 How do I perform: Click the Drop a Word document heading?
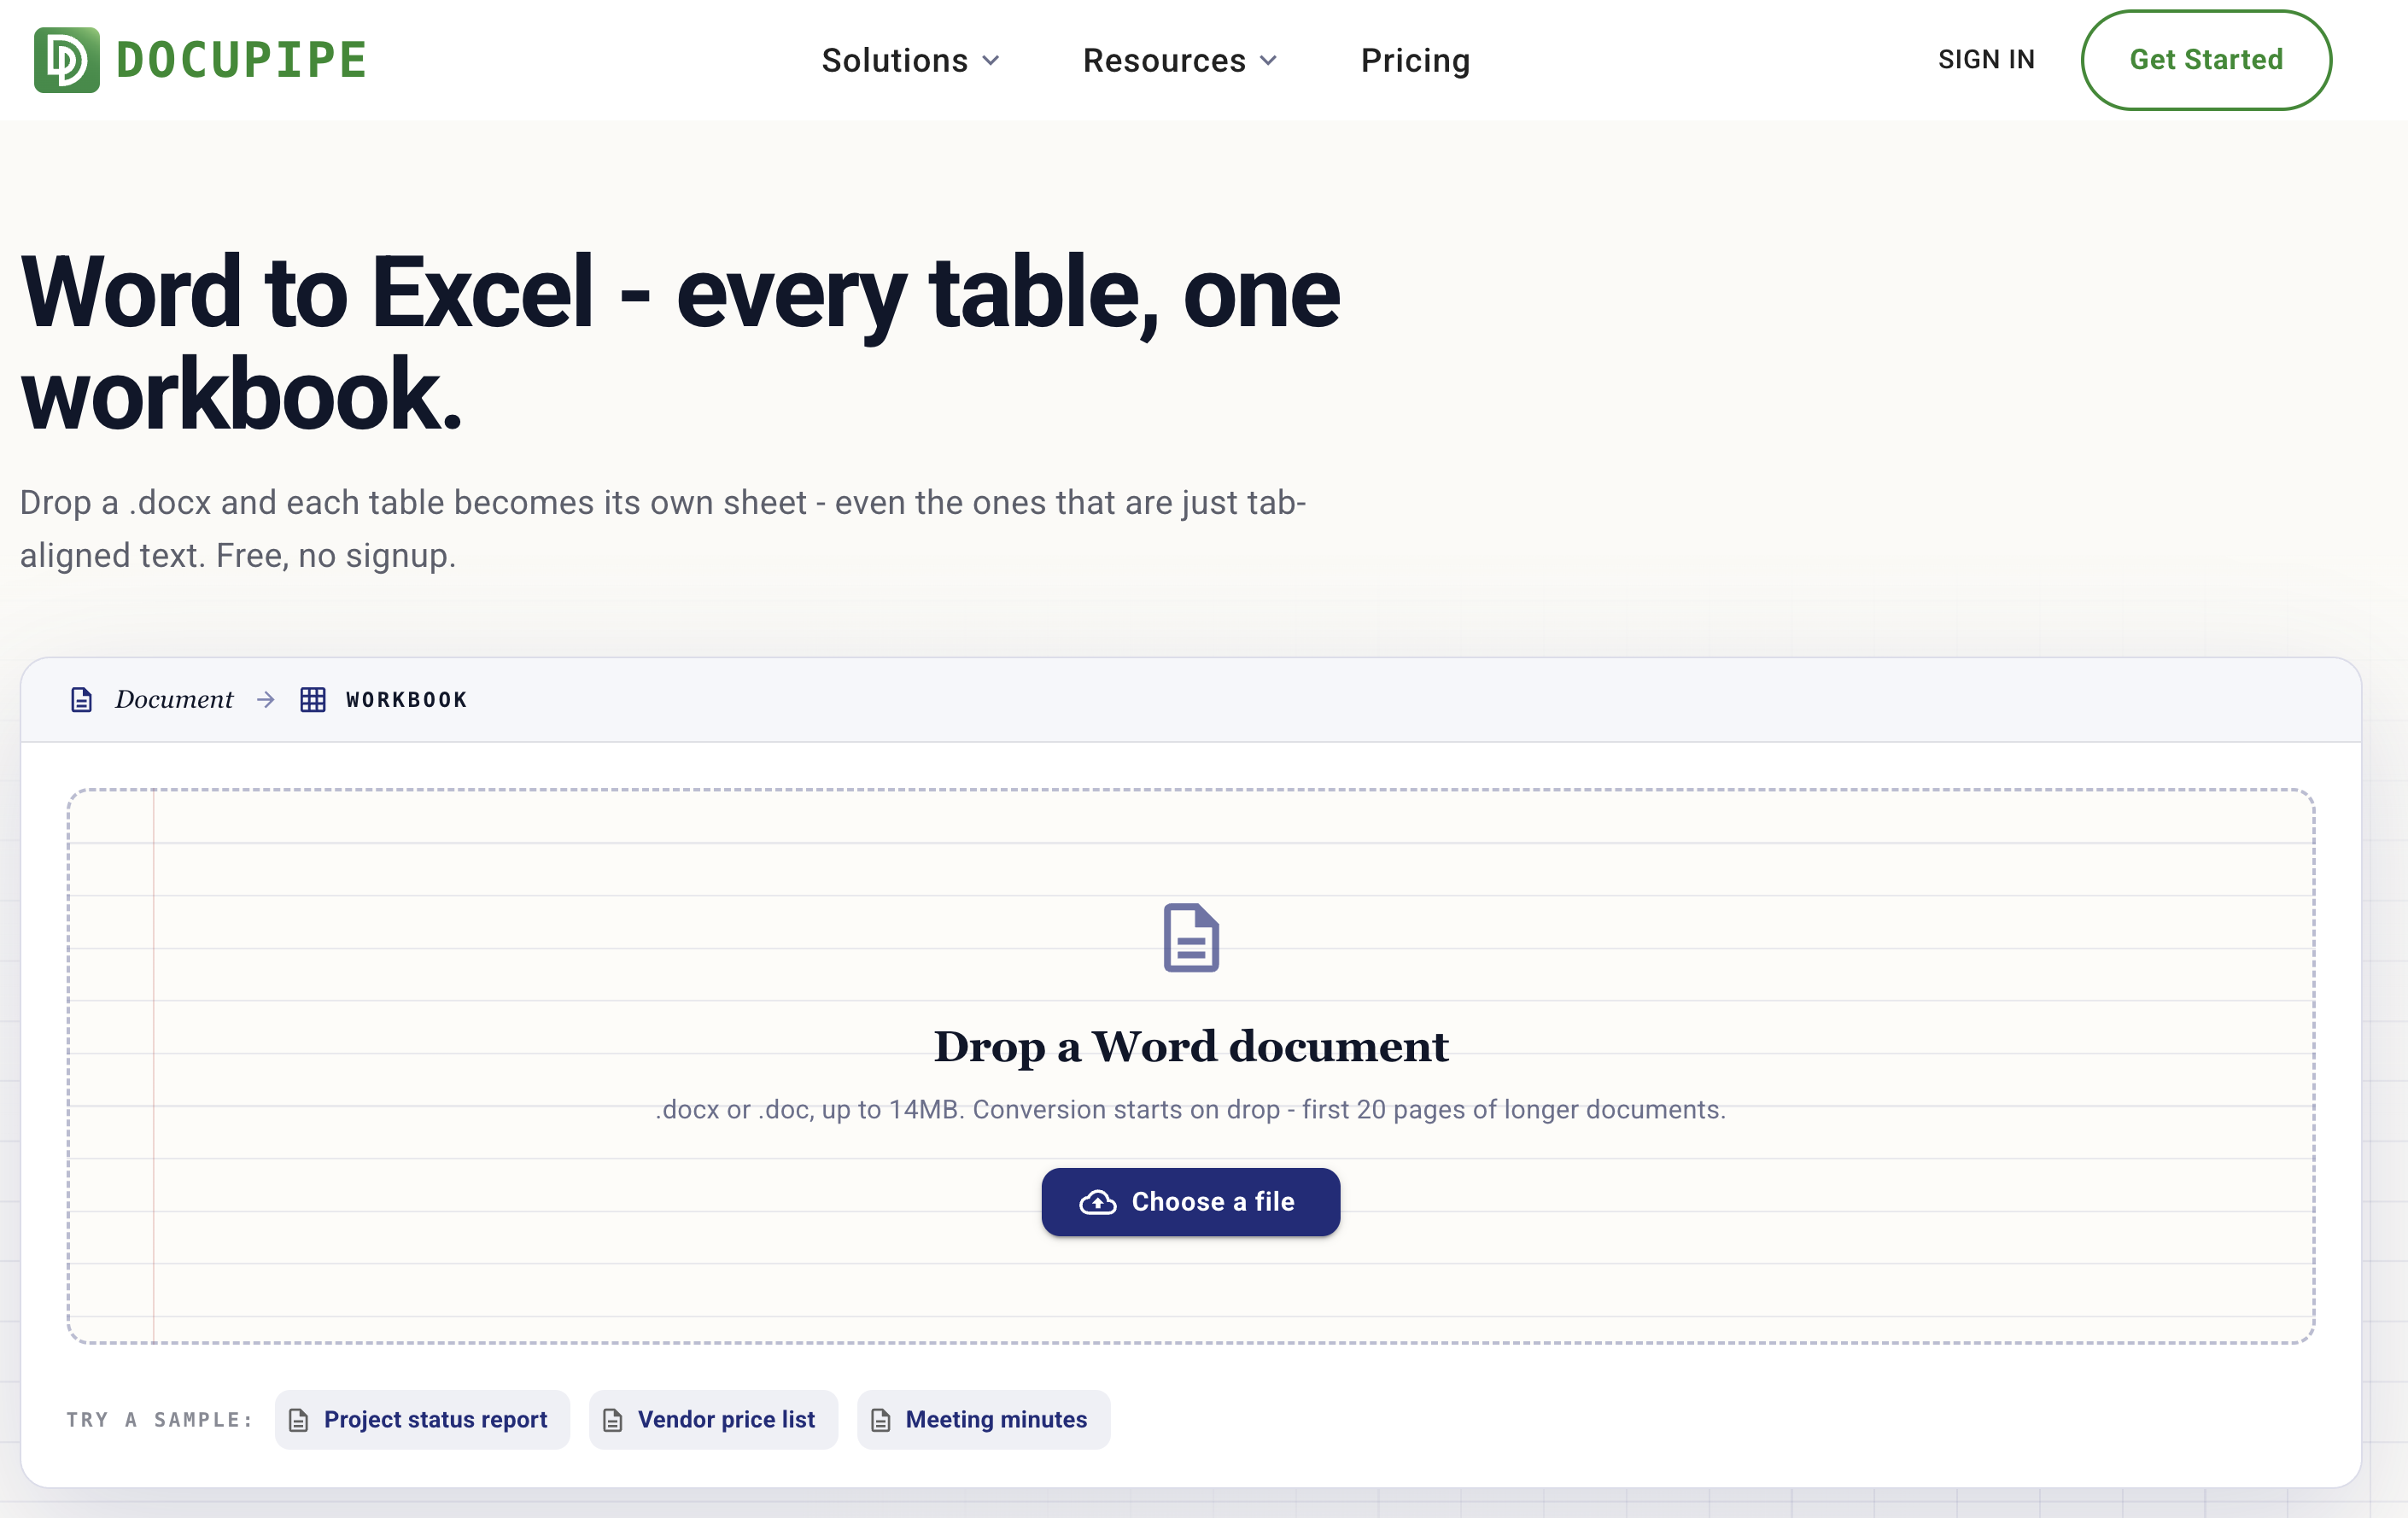(1191, 1047)
